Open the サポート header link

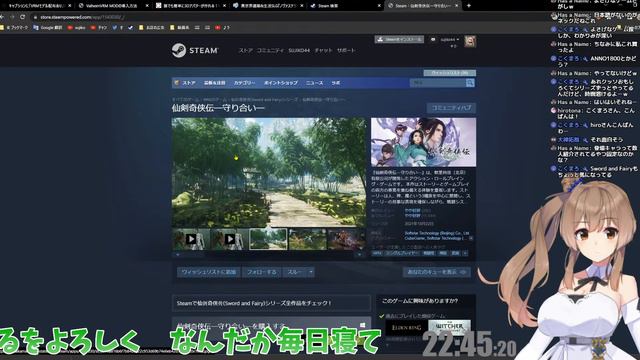coord(346,50)
